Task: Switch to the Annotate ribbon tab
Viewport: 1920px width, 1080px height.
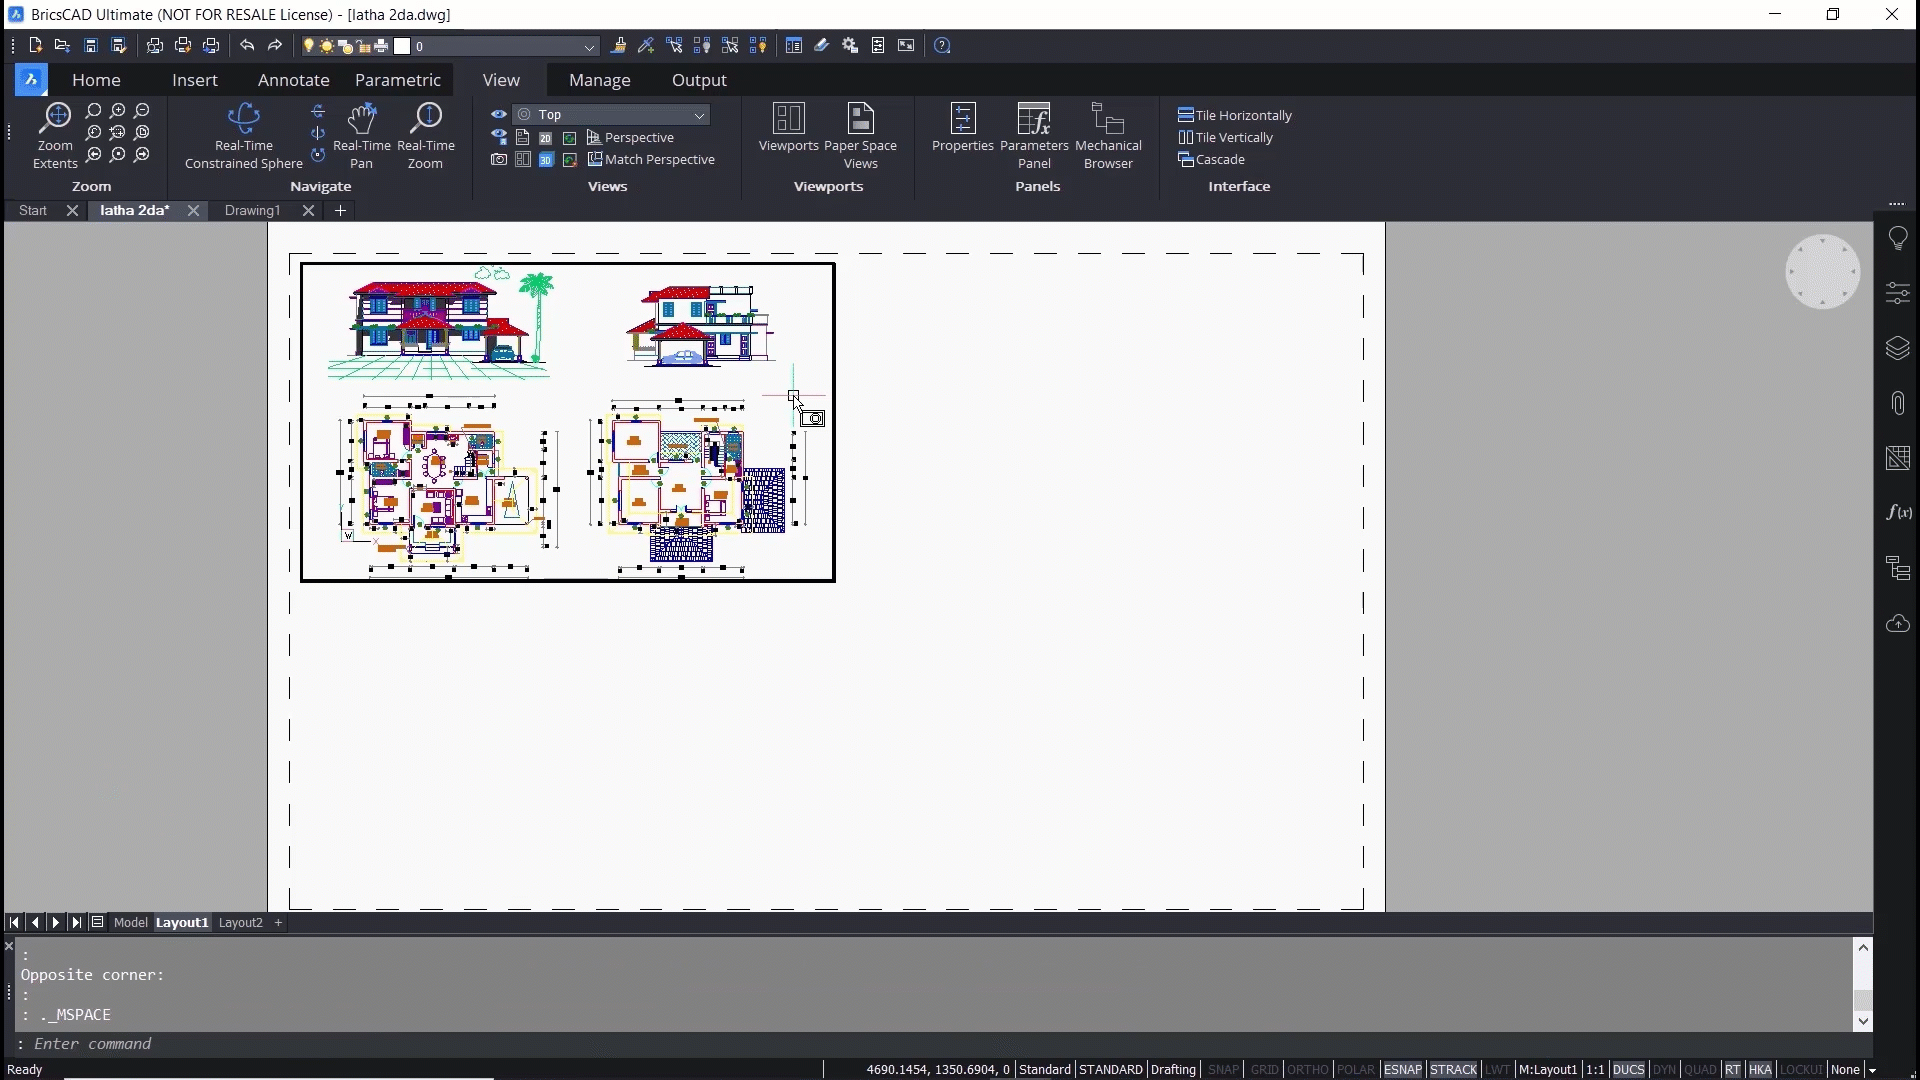Action: click(x=293, y=79)
